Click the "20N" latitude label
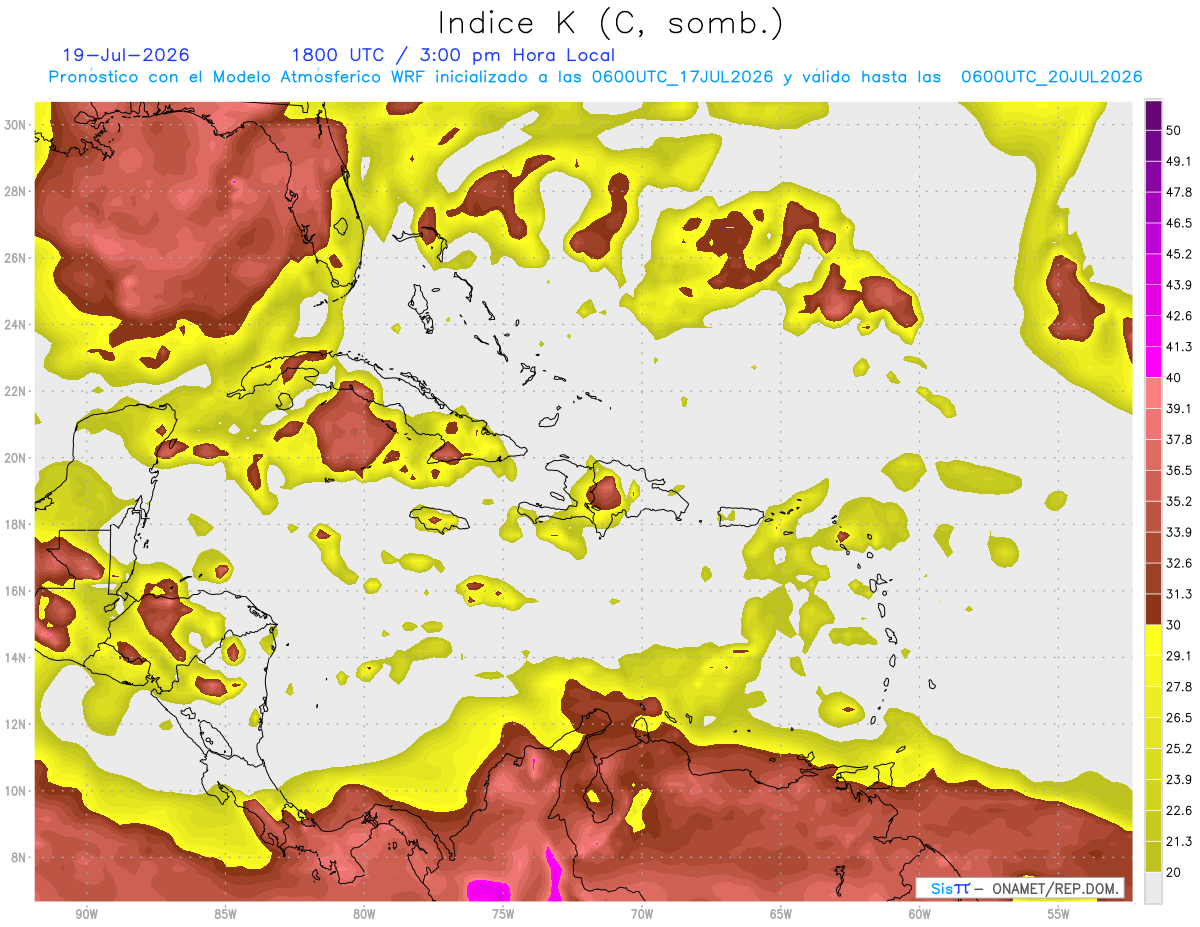The height and width of the screenshot is (927, 1200). coord(15,458)
